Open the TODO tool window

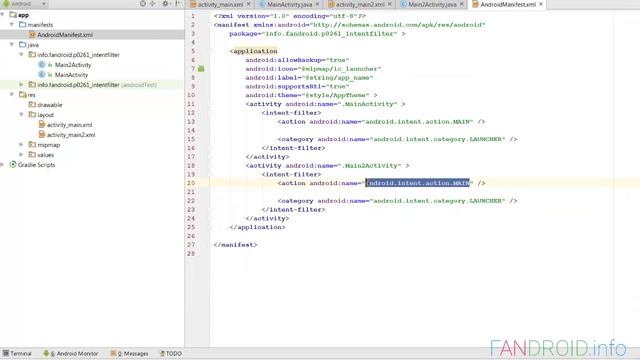pos(171,353)
